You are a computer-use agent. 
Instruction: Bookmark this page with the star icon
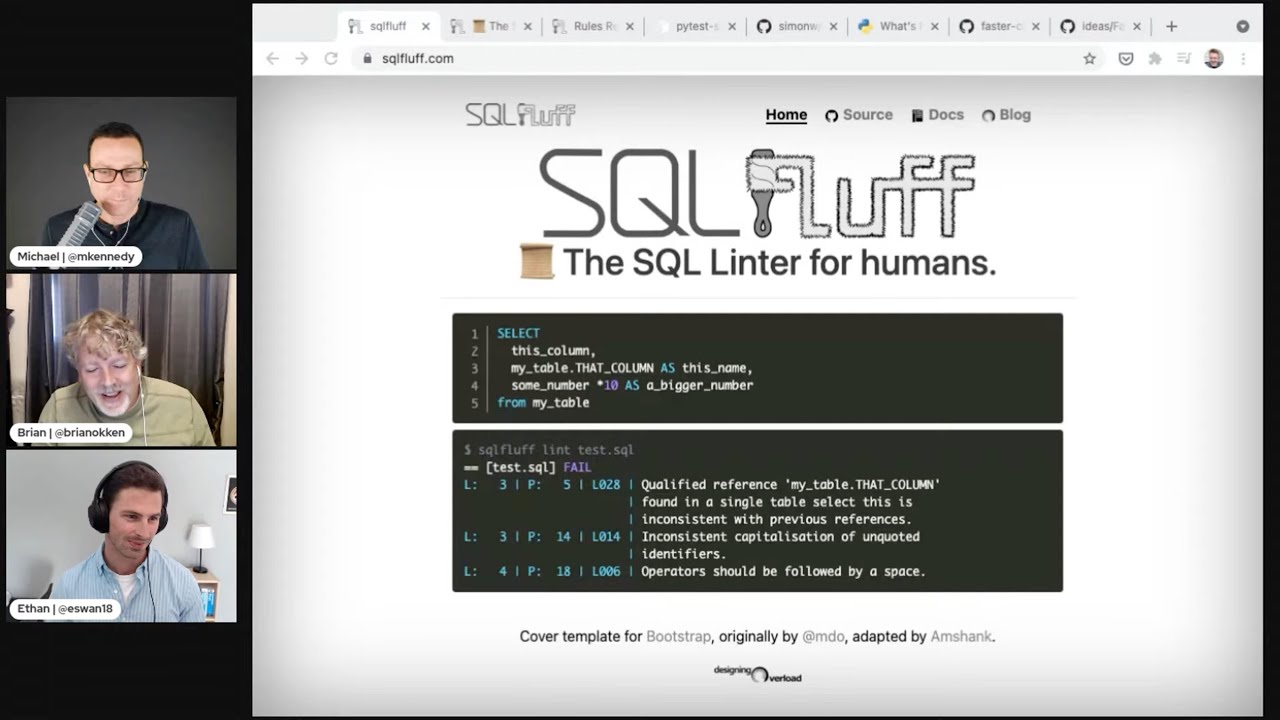pos(1090,58)
